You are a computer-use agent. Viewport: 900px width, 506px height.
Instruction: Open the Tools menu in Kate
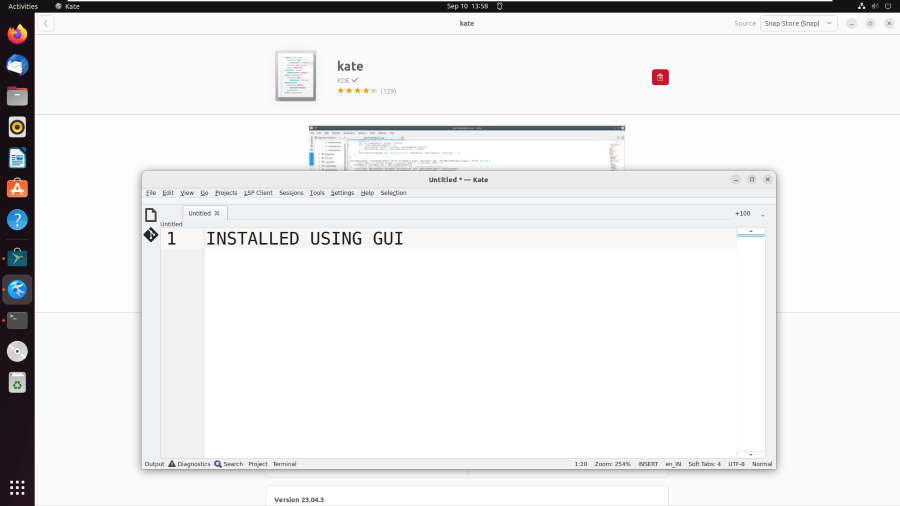(x=317, y=193)
